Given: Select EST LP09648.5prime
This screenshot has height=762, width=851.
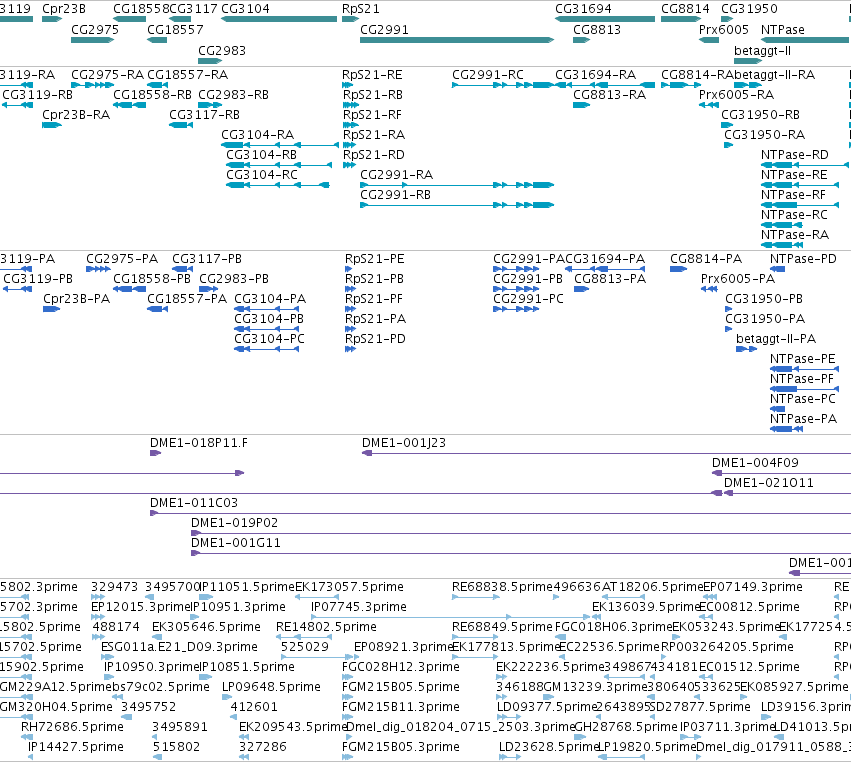Looking at the screenshot, I should (227, 697).
